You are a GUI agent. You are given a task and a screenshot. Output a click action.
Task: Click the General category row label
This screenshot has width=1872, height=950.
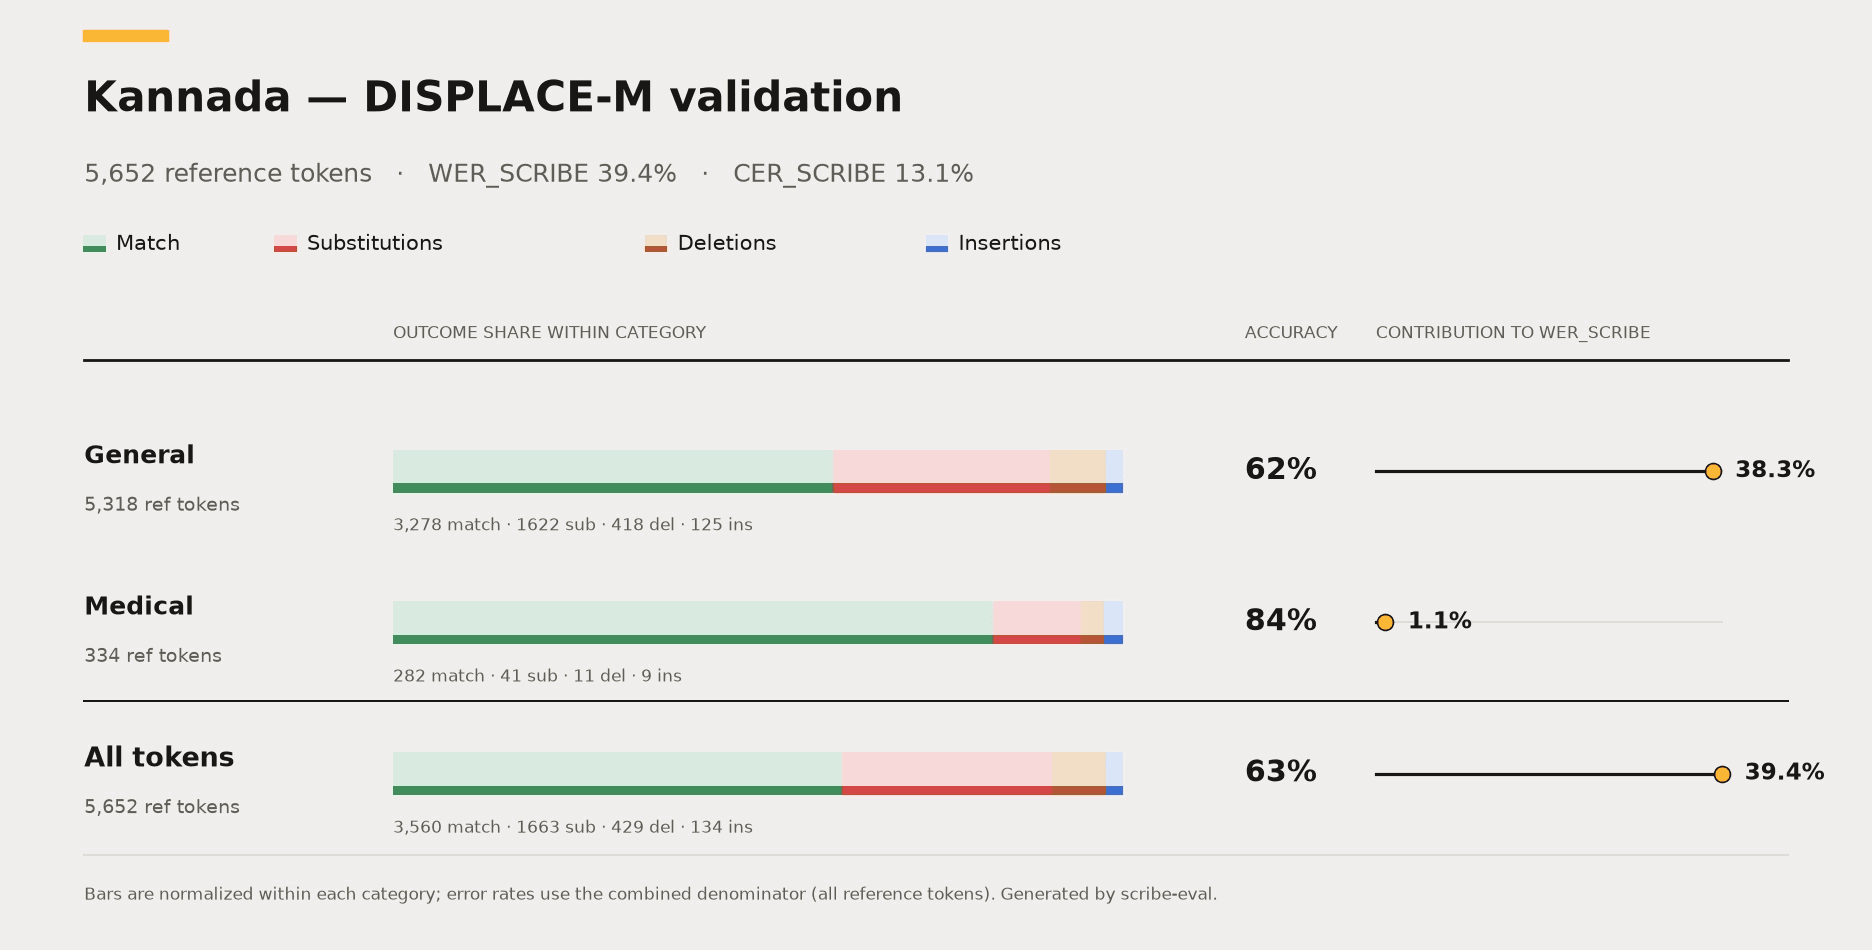139,455
